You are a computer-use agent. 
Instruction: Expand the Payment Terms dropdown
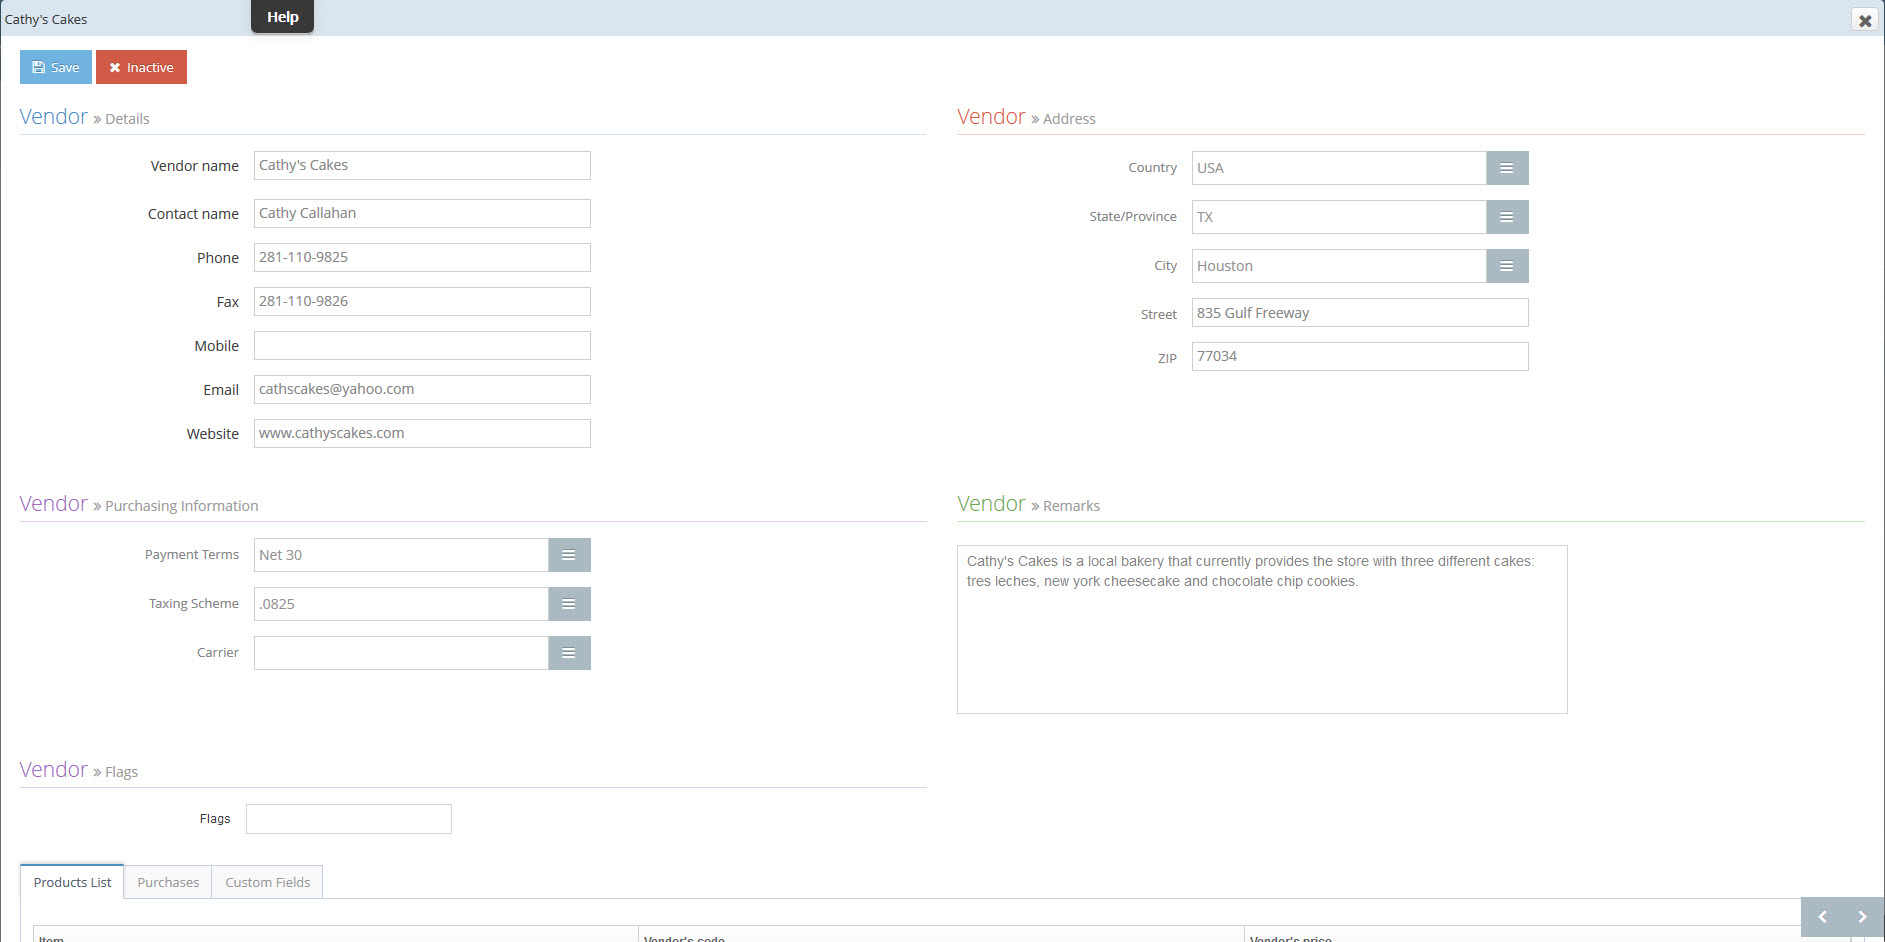[x=568, y=555]
